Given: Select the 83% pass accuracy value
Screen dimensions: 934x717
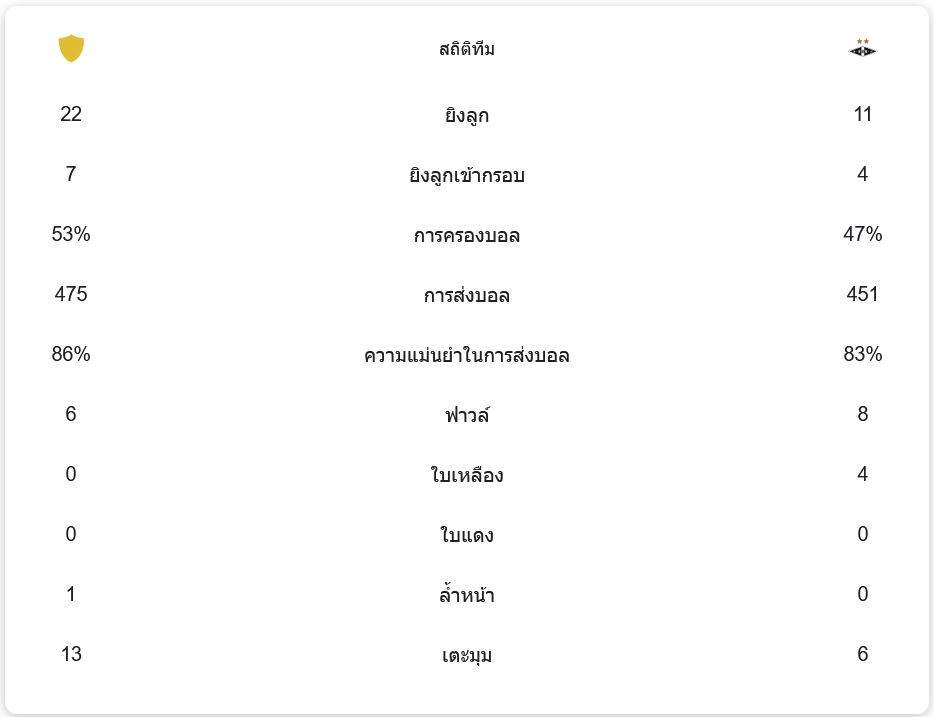Looking at the screenshot, I should coord(863,354).
